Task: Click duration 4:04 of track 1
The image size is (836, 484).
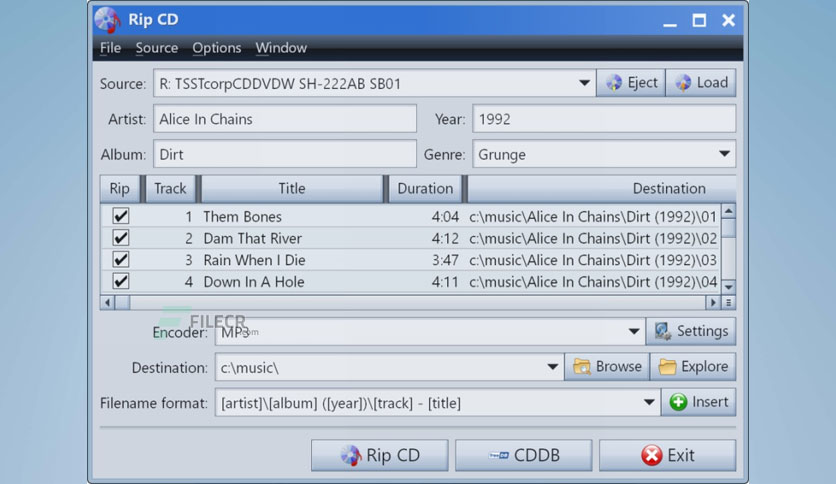Action: (x=445, y=216)
